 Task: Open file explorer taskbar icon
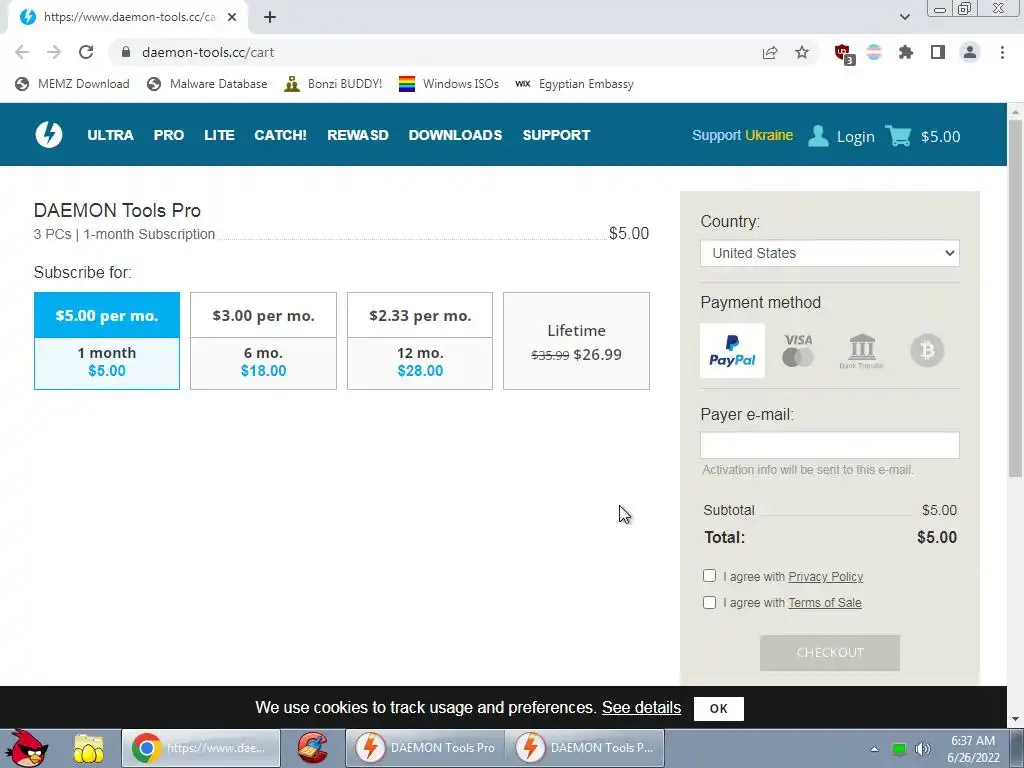click(88, 748)
